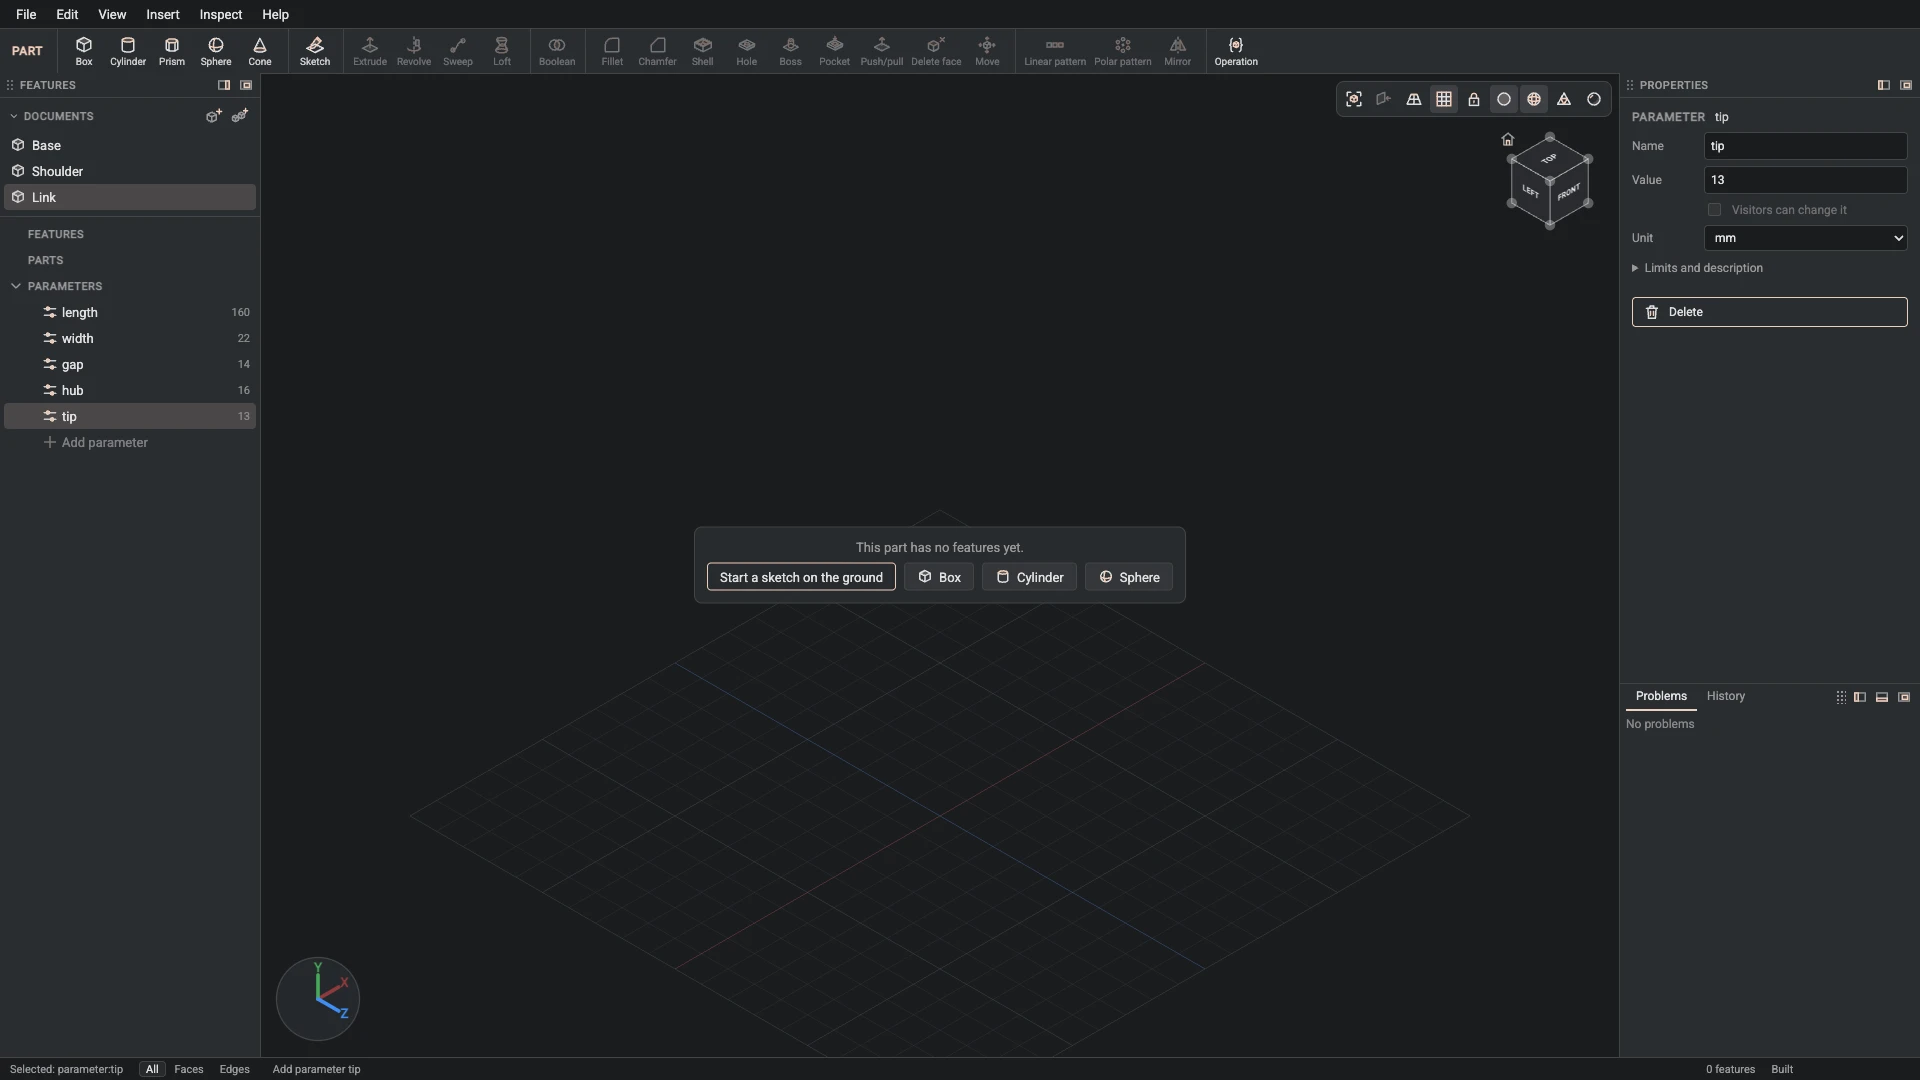This screenshot has height=1080, width=1920.
Task: Click Problems panel split layout icon
Action: (x=1860, y=697)
